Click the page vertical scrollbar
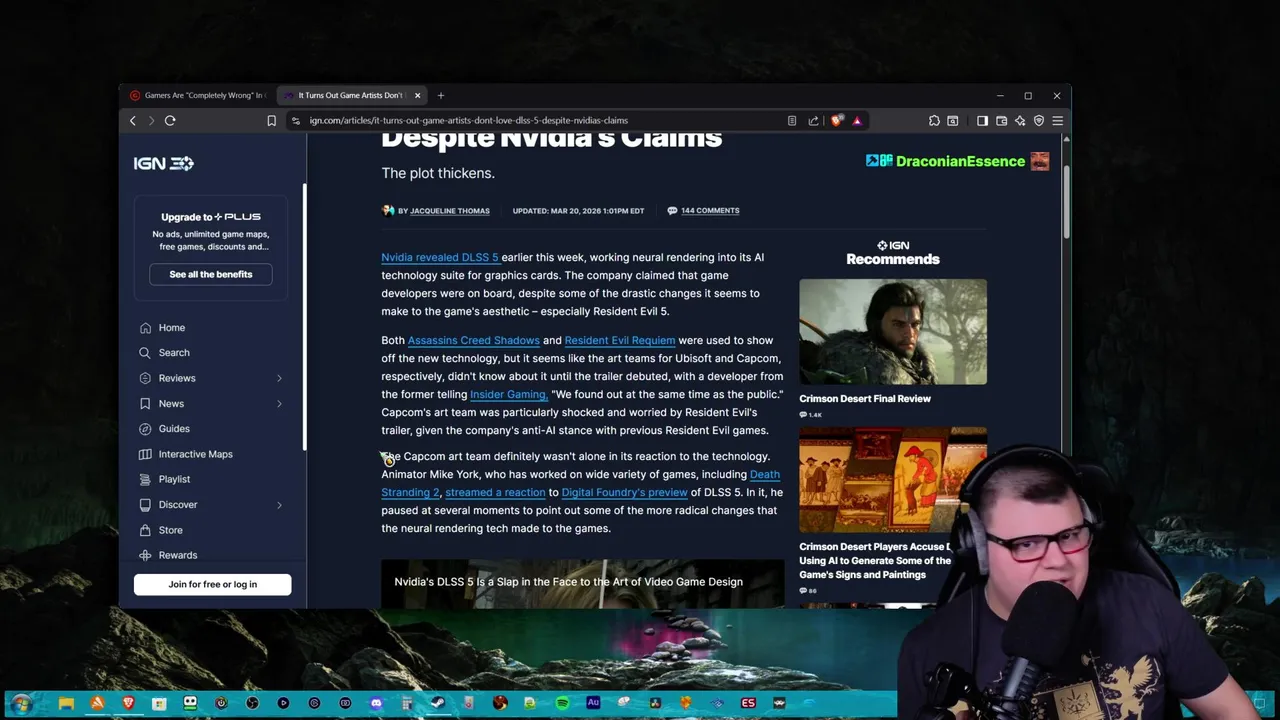Screen dimensions: 1280x720 (1066, 200)
